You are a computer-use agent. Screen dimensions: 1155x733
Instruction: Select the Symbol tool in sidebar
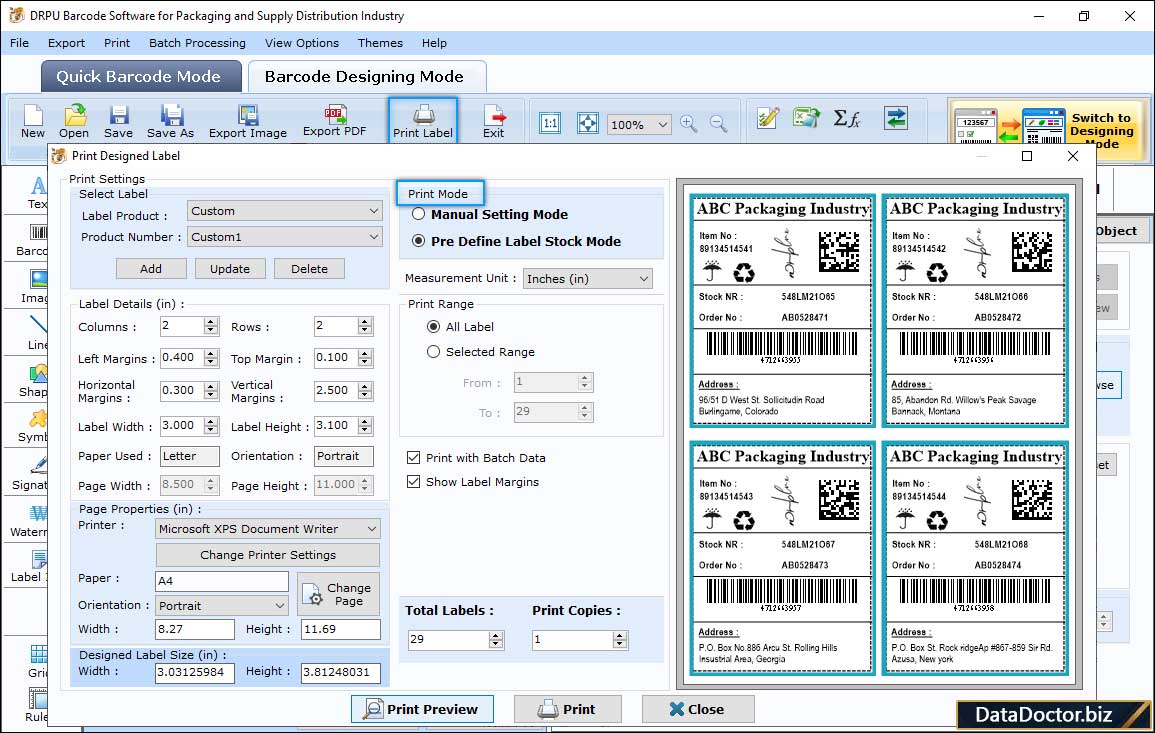[34, 427]
